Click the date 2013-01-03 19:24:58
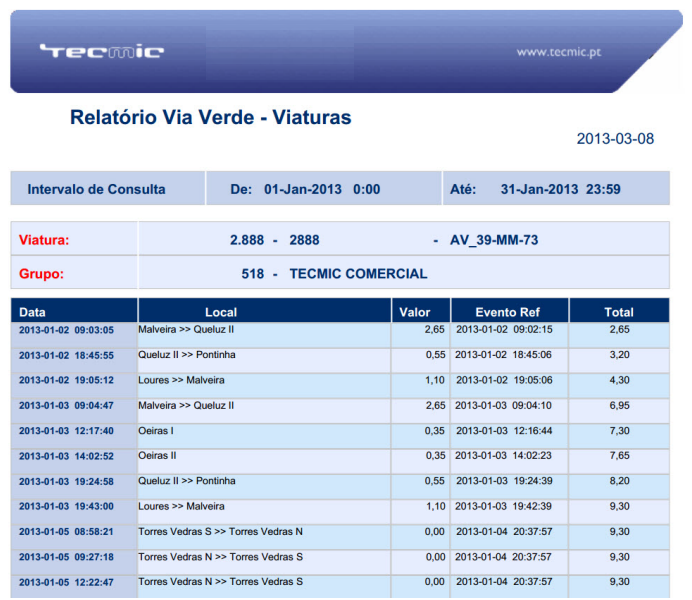The width and height of the screenshot is (692, 600). [66, 481]
